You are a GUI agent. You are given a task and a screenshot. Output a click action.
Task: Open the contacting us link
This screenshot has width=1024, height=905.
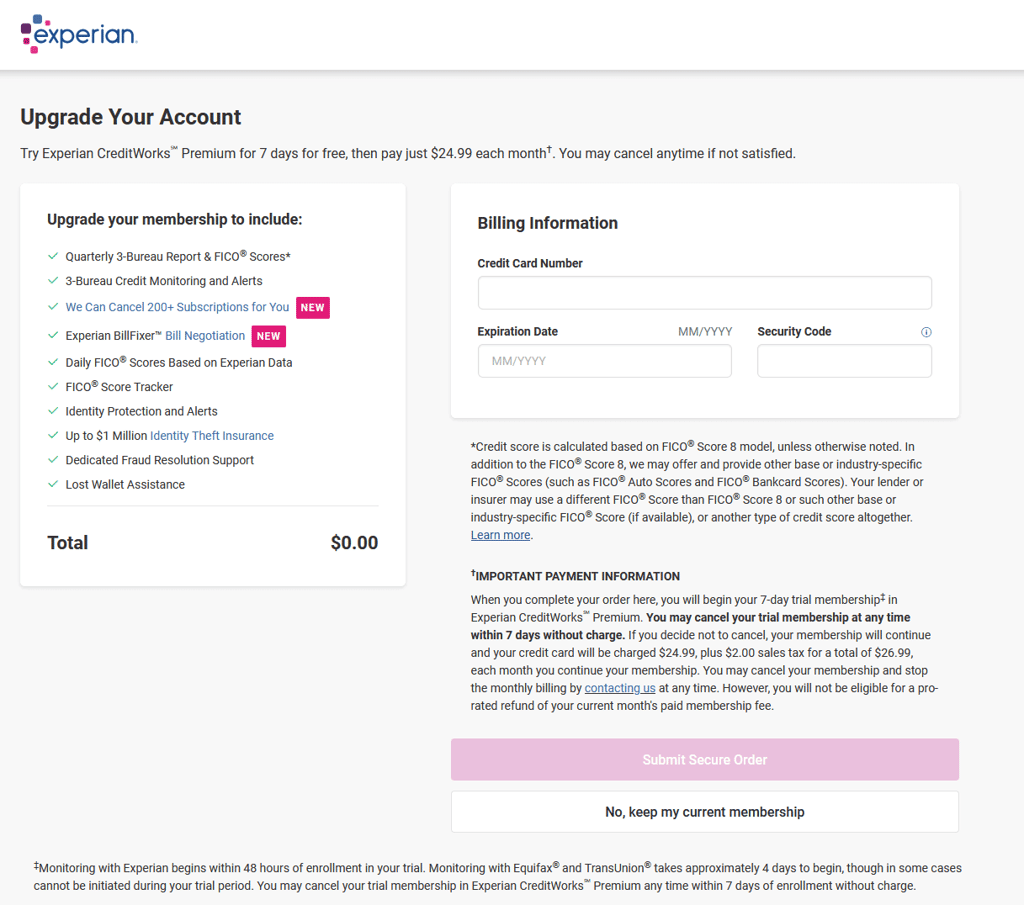pyautogui.click(x=620, y=688)
